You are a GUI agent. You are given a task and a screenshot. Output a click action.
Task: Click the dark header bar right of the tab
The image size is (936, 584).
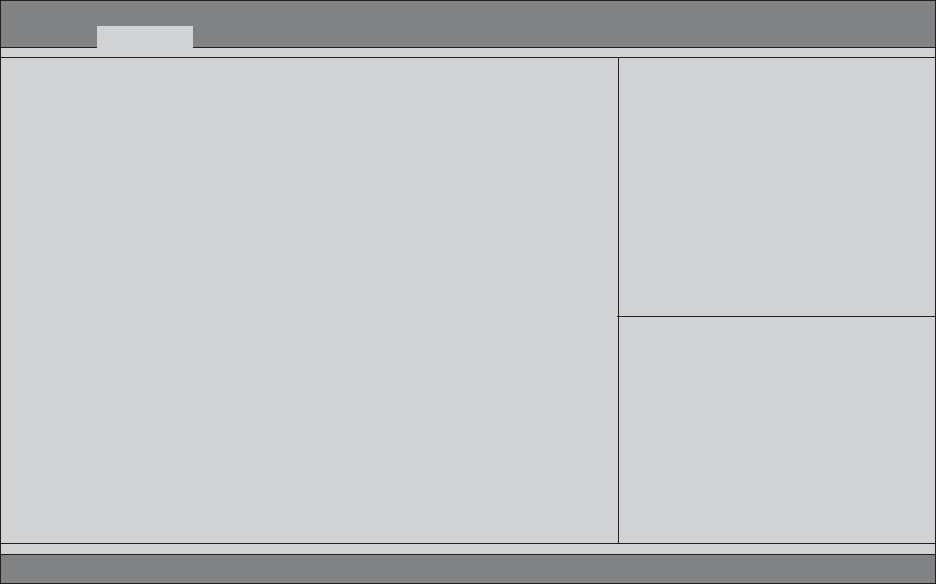pos(564,24)
